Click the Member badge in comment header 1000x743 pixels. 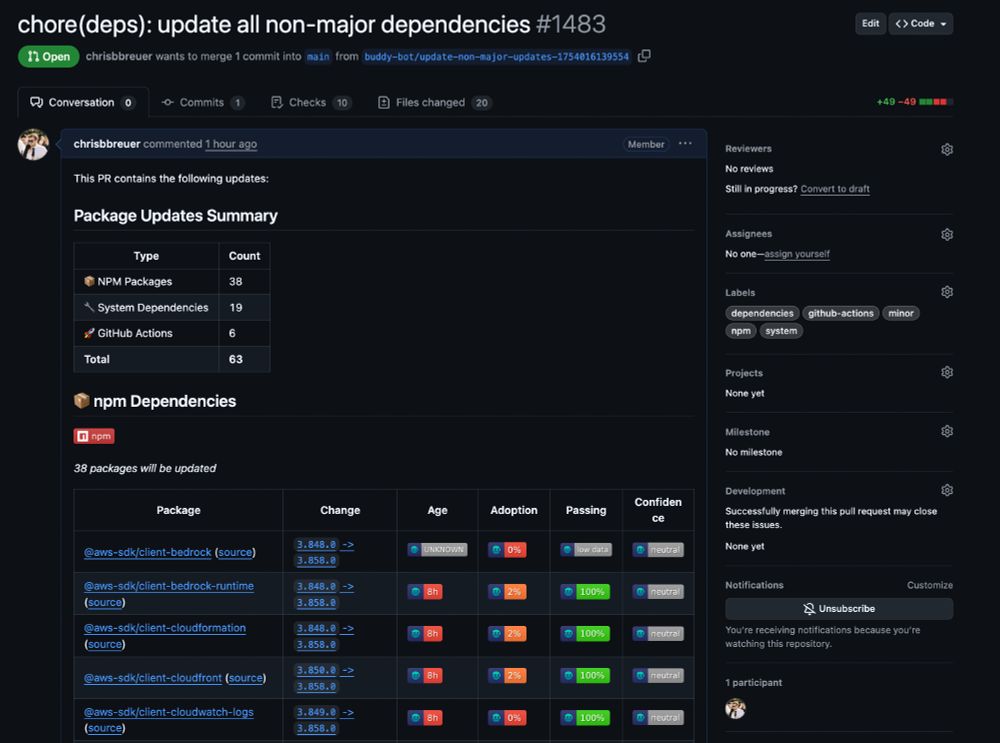(645, 144)
